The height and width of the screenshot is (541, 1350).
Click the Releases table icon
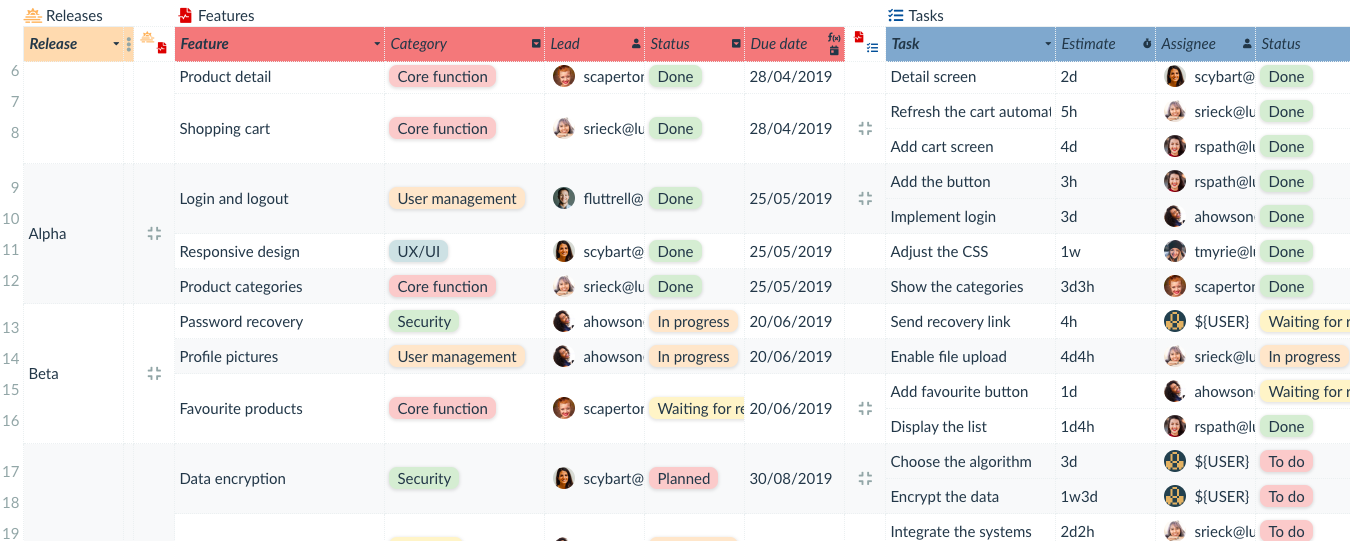[33, 15]
